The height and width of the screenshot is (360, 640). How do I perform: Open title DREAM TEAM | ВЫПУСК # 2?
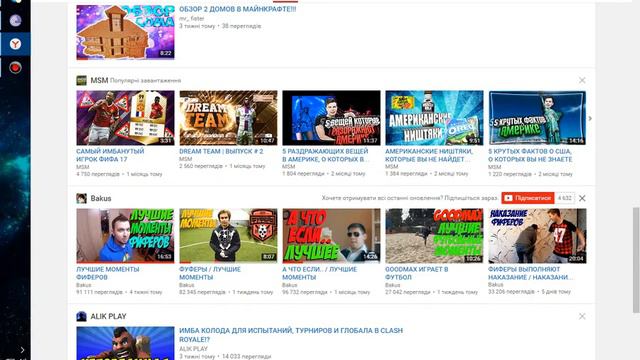click(221, 151)
